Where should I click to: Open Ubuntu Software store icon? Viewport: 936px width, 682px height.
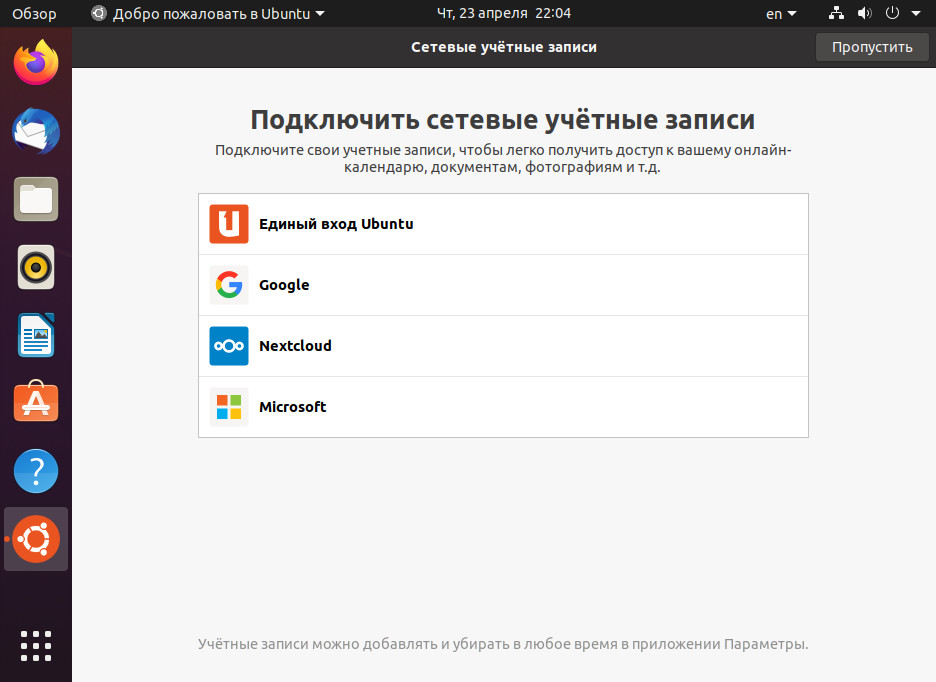click(x=36, y=401)
